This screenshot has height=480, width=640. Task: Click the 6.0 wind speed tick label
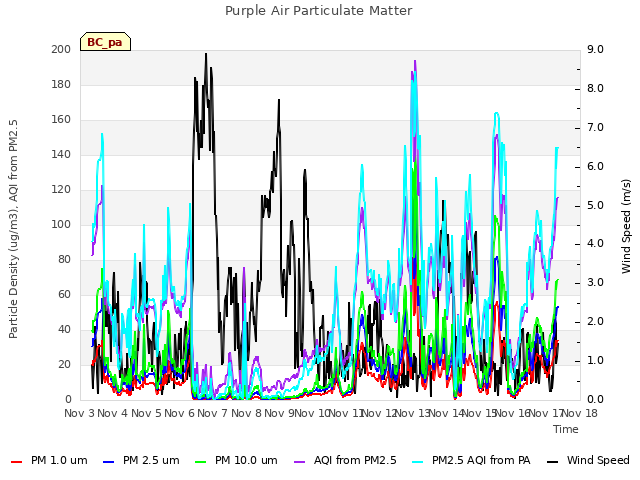tap(595, 167)
